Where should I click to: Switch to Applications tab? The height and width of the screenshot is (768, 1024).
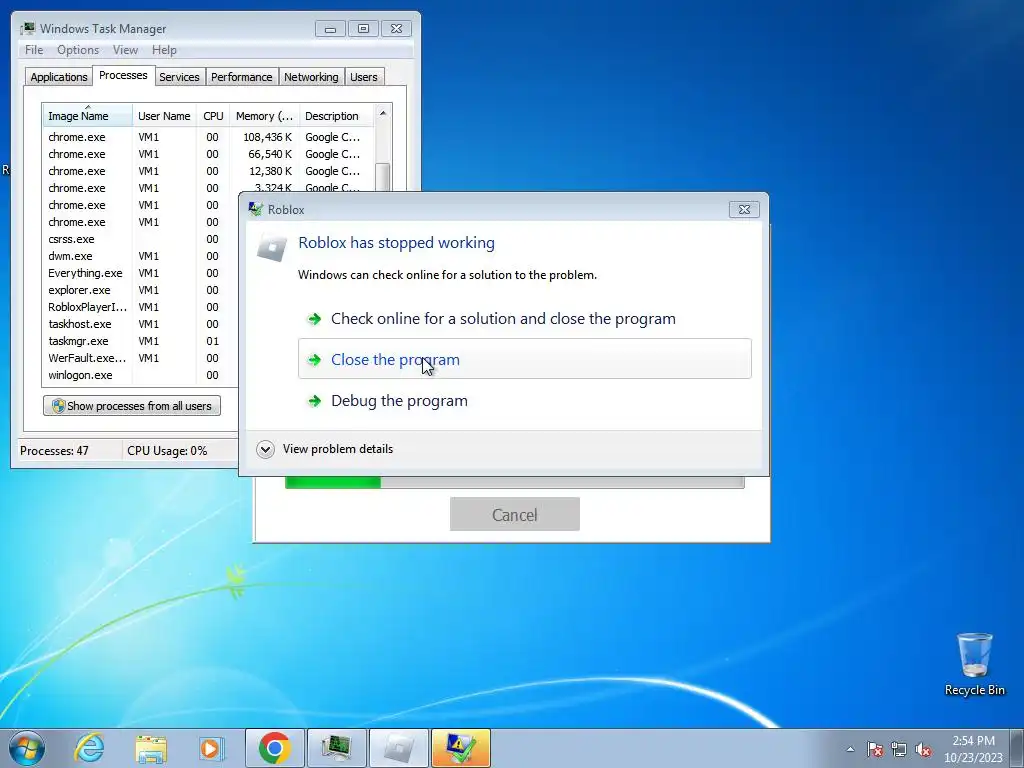59,77
